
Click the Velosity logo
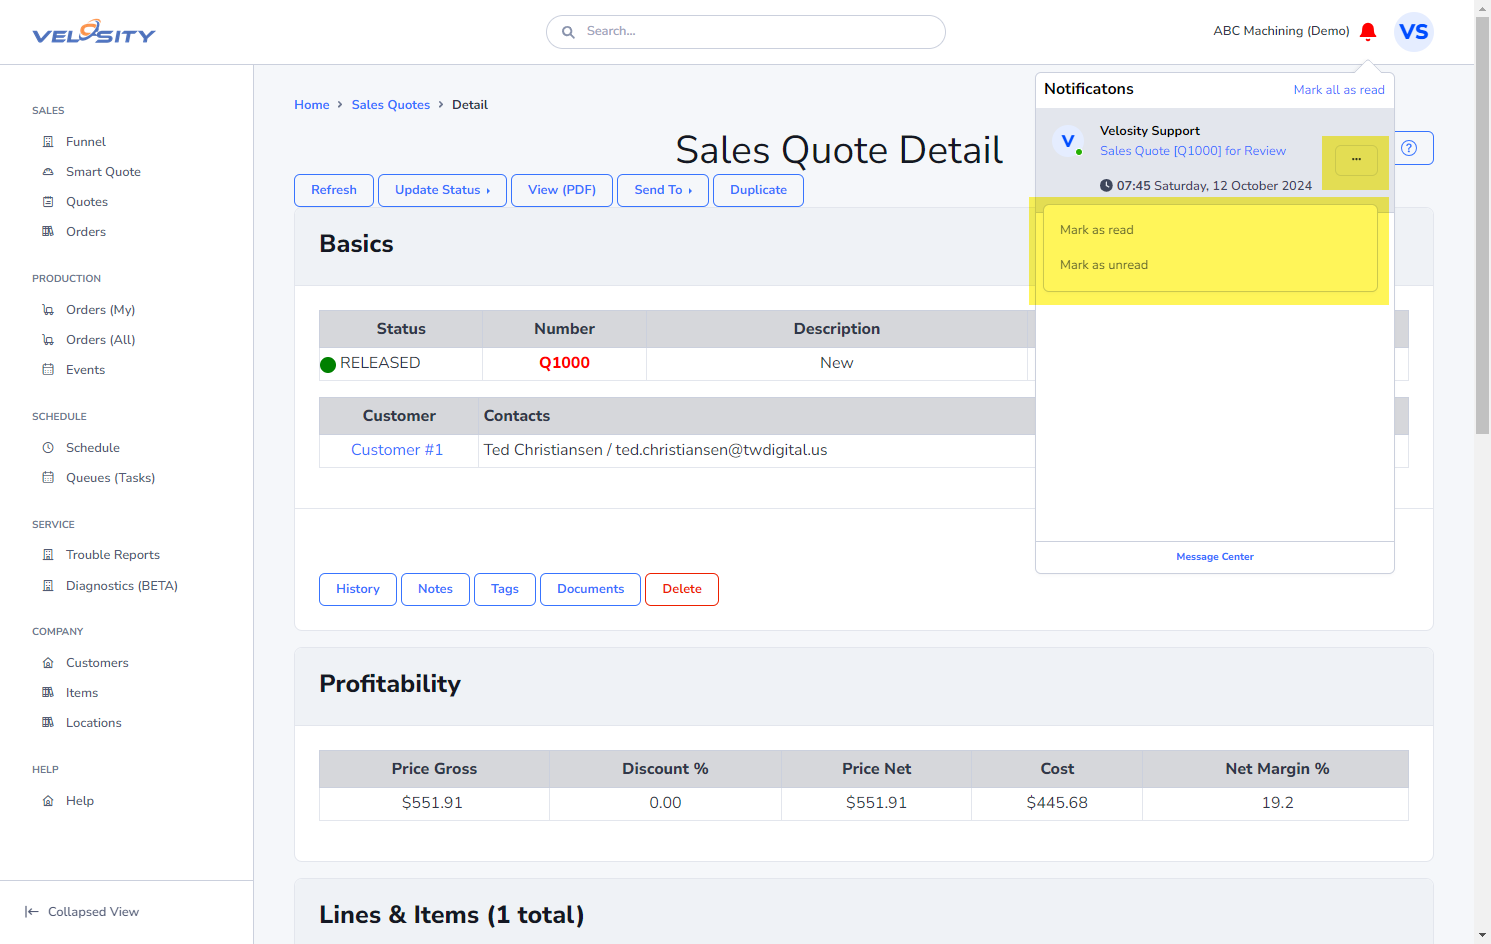click(94, 33)
